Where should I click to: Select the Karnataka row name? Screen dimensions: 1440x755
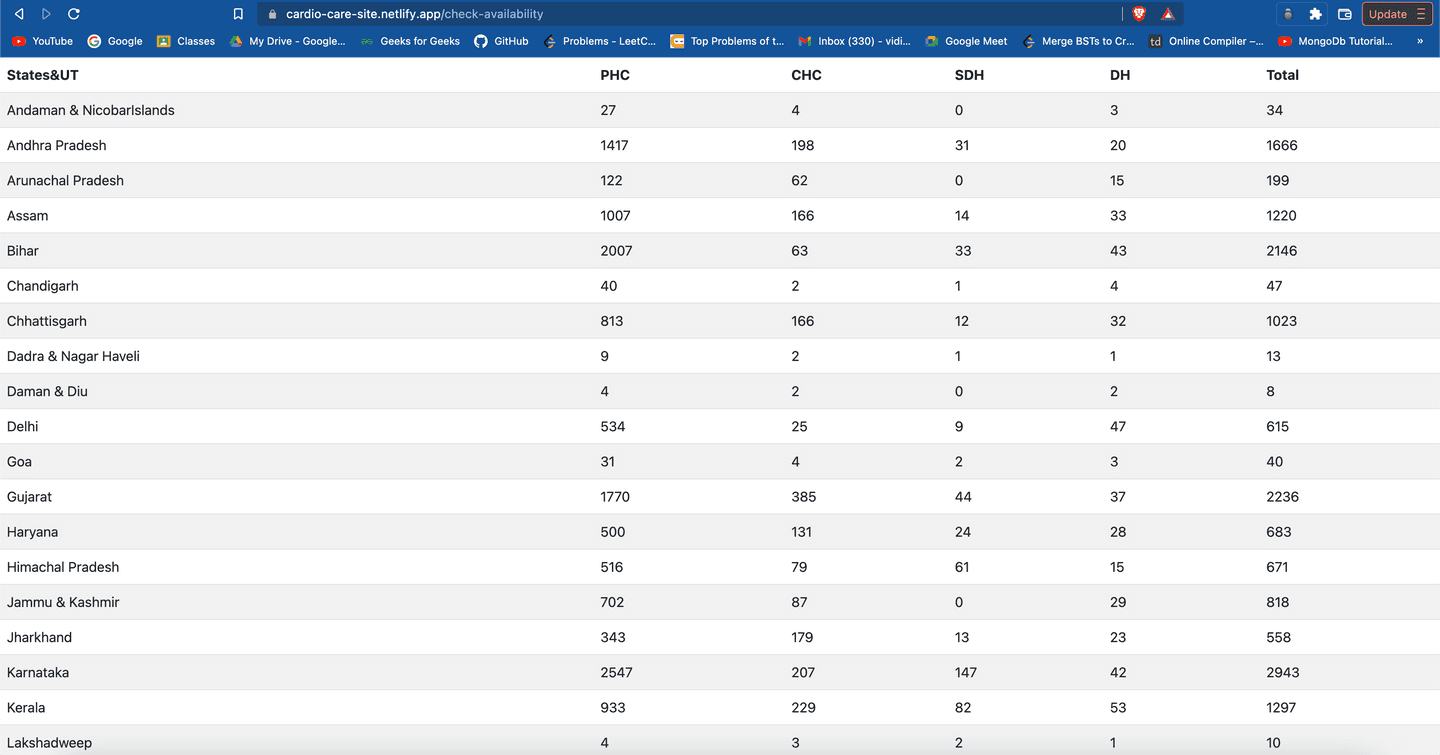pos(38,672)
